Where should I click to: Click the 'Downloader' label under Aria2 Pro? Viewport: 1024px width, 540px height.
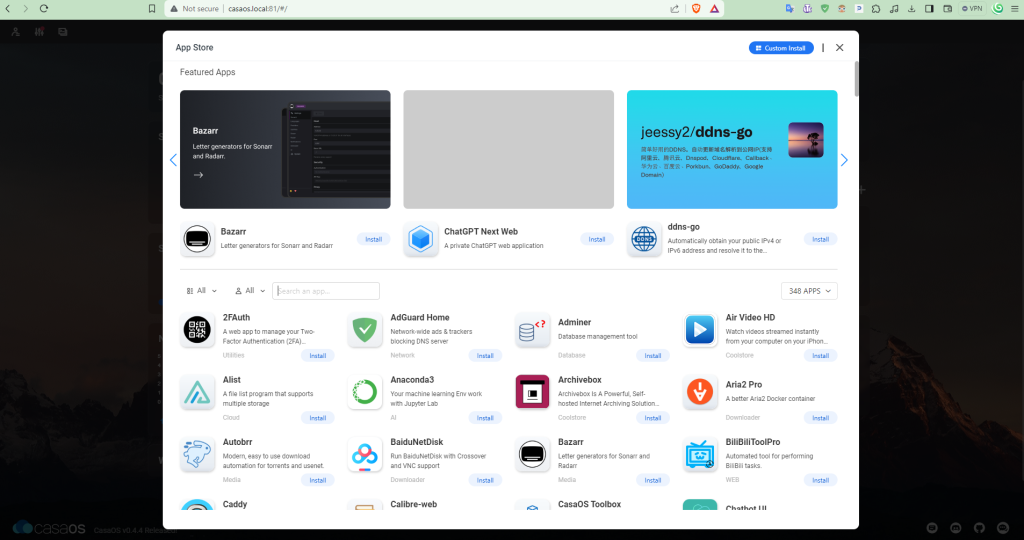743,417
